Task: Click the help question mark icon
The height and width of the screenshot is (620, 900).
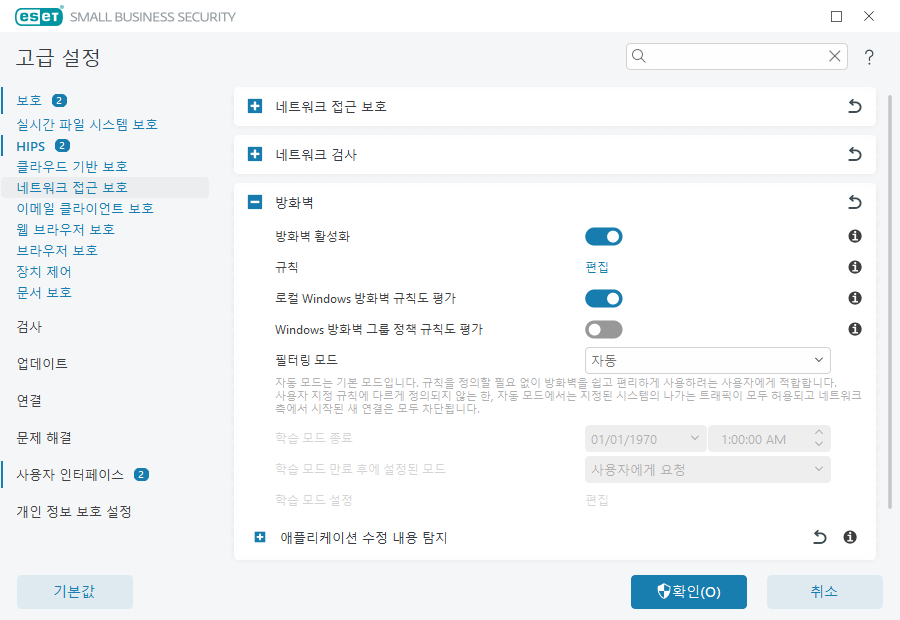Action: 869,57
